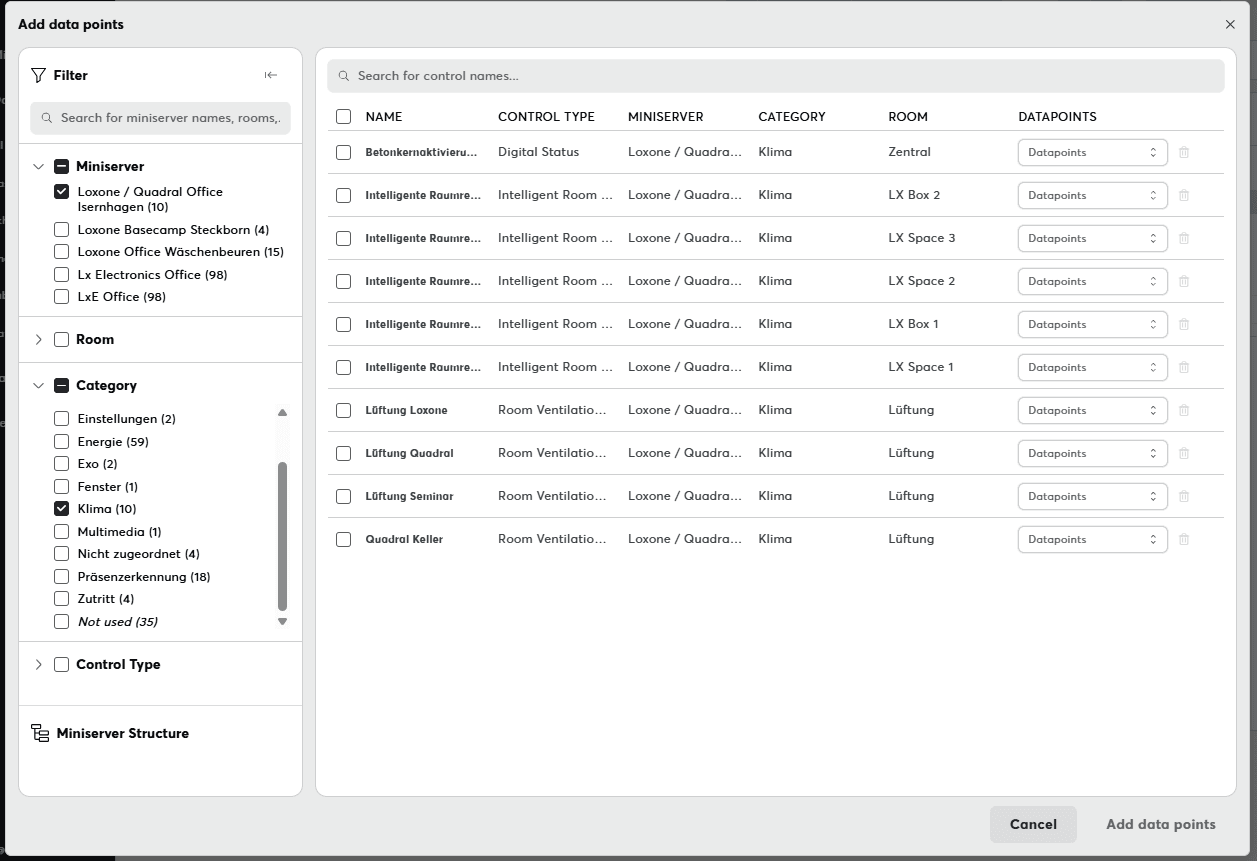
Task: Check the Zutritt category filter
Action: (x=62, y=599)
